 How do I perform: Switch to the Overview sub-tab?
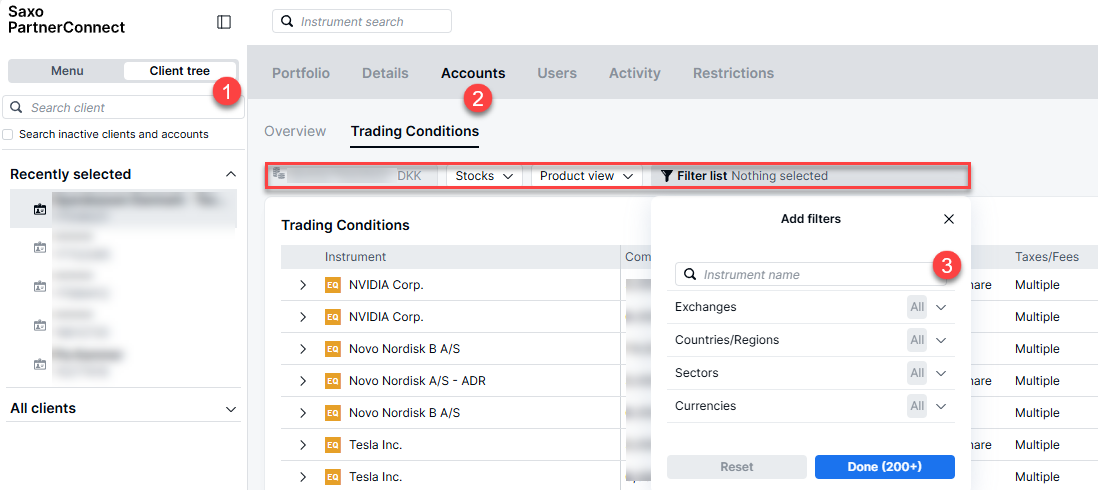[295, 131]
